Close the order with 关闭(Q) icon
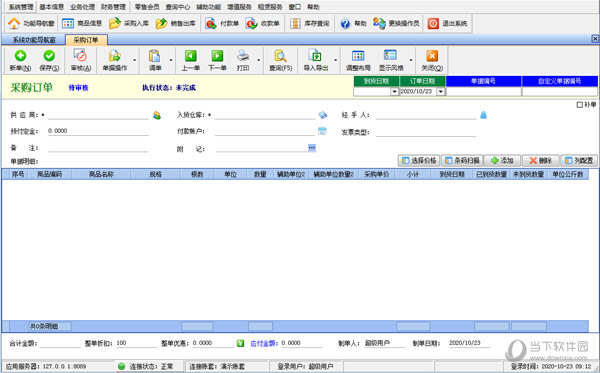 point(432,56)
